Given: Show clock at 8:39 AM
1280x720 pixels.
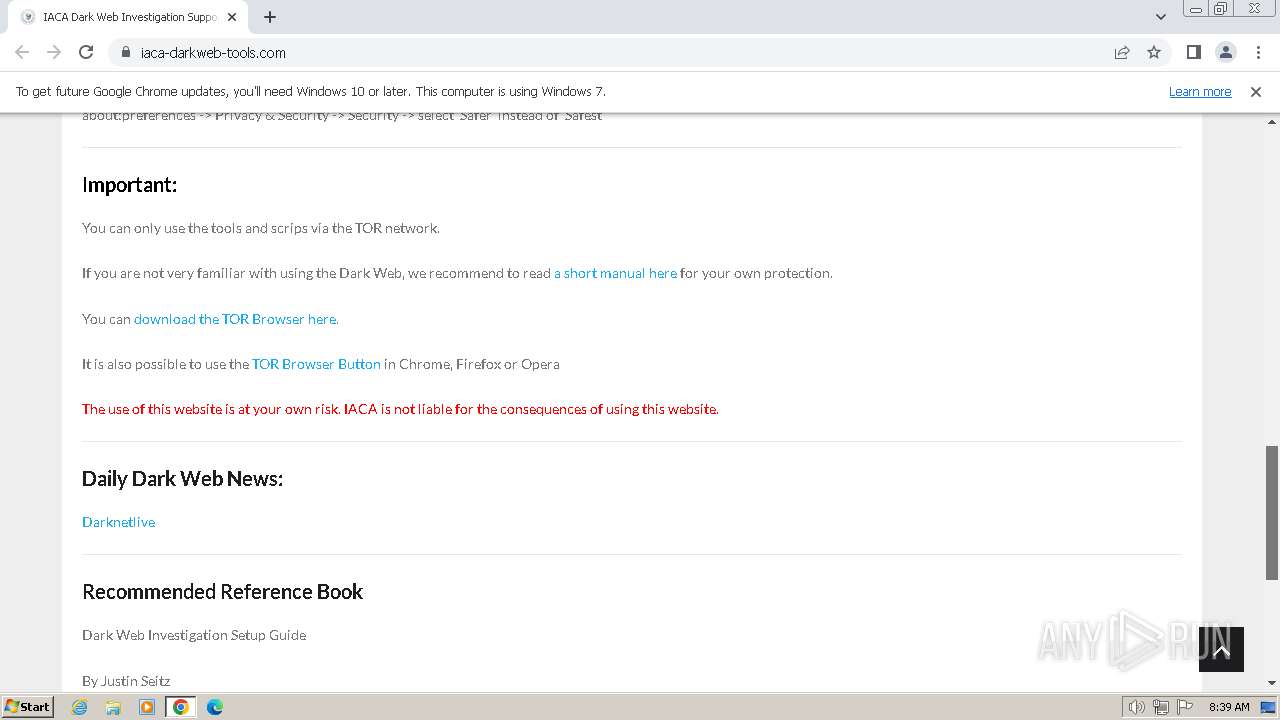Looking at the screenshot, I should pos(1229,707).
